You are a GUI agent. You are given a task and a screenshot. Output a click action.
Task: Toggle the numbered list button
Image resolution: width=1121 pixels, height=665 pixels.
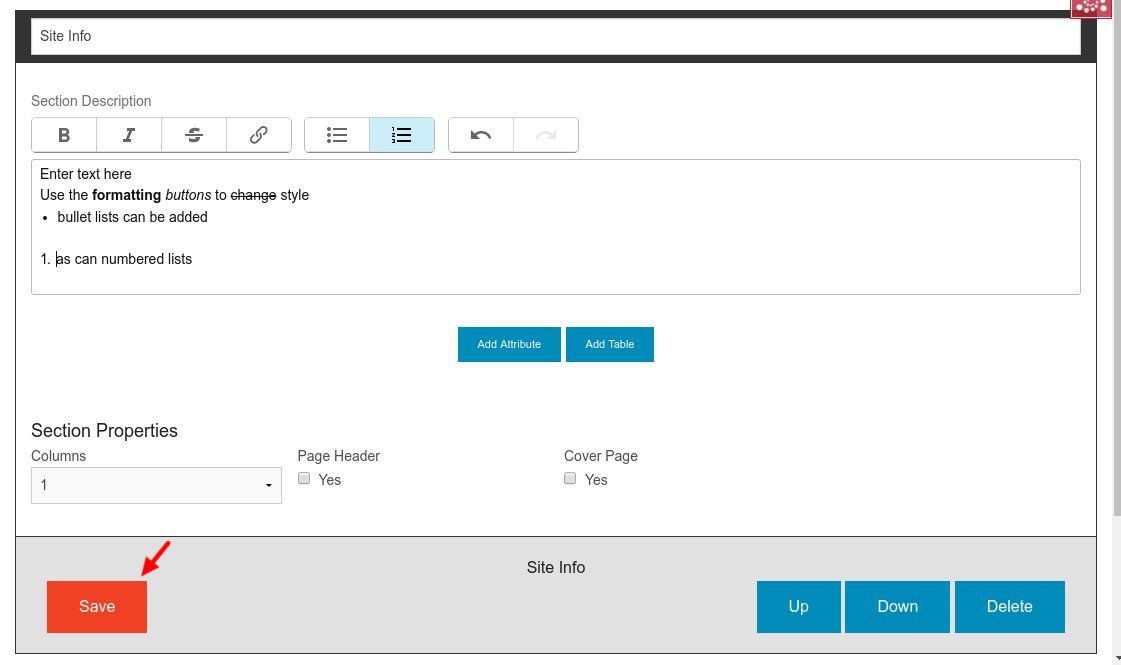point(402,135)
